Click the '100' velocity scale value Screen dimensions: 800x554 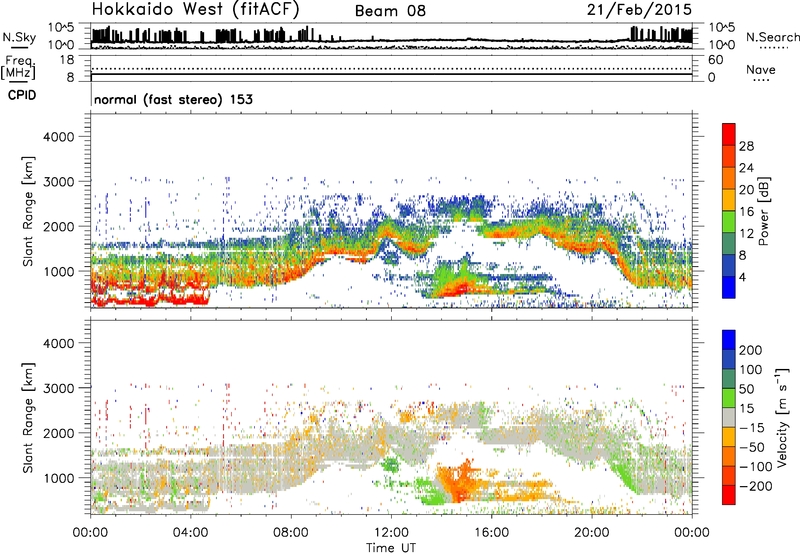pos(751,369)
